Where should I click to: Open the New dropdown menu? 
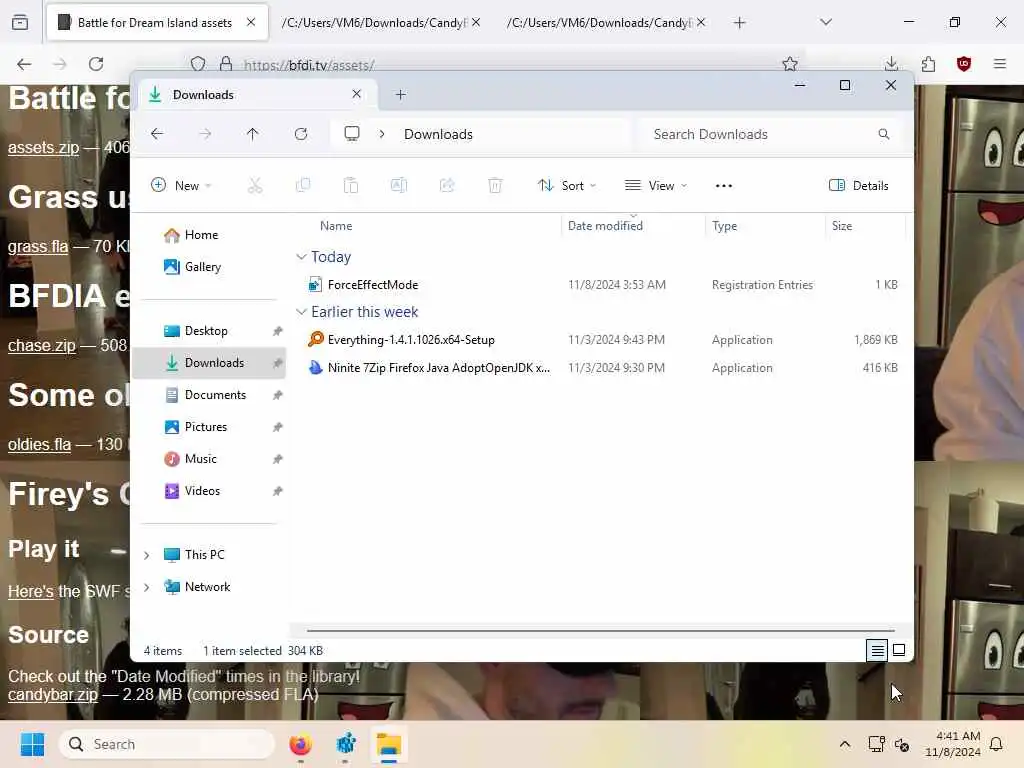tap(181, 185)
